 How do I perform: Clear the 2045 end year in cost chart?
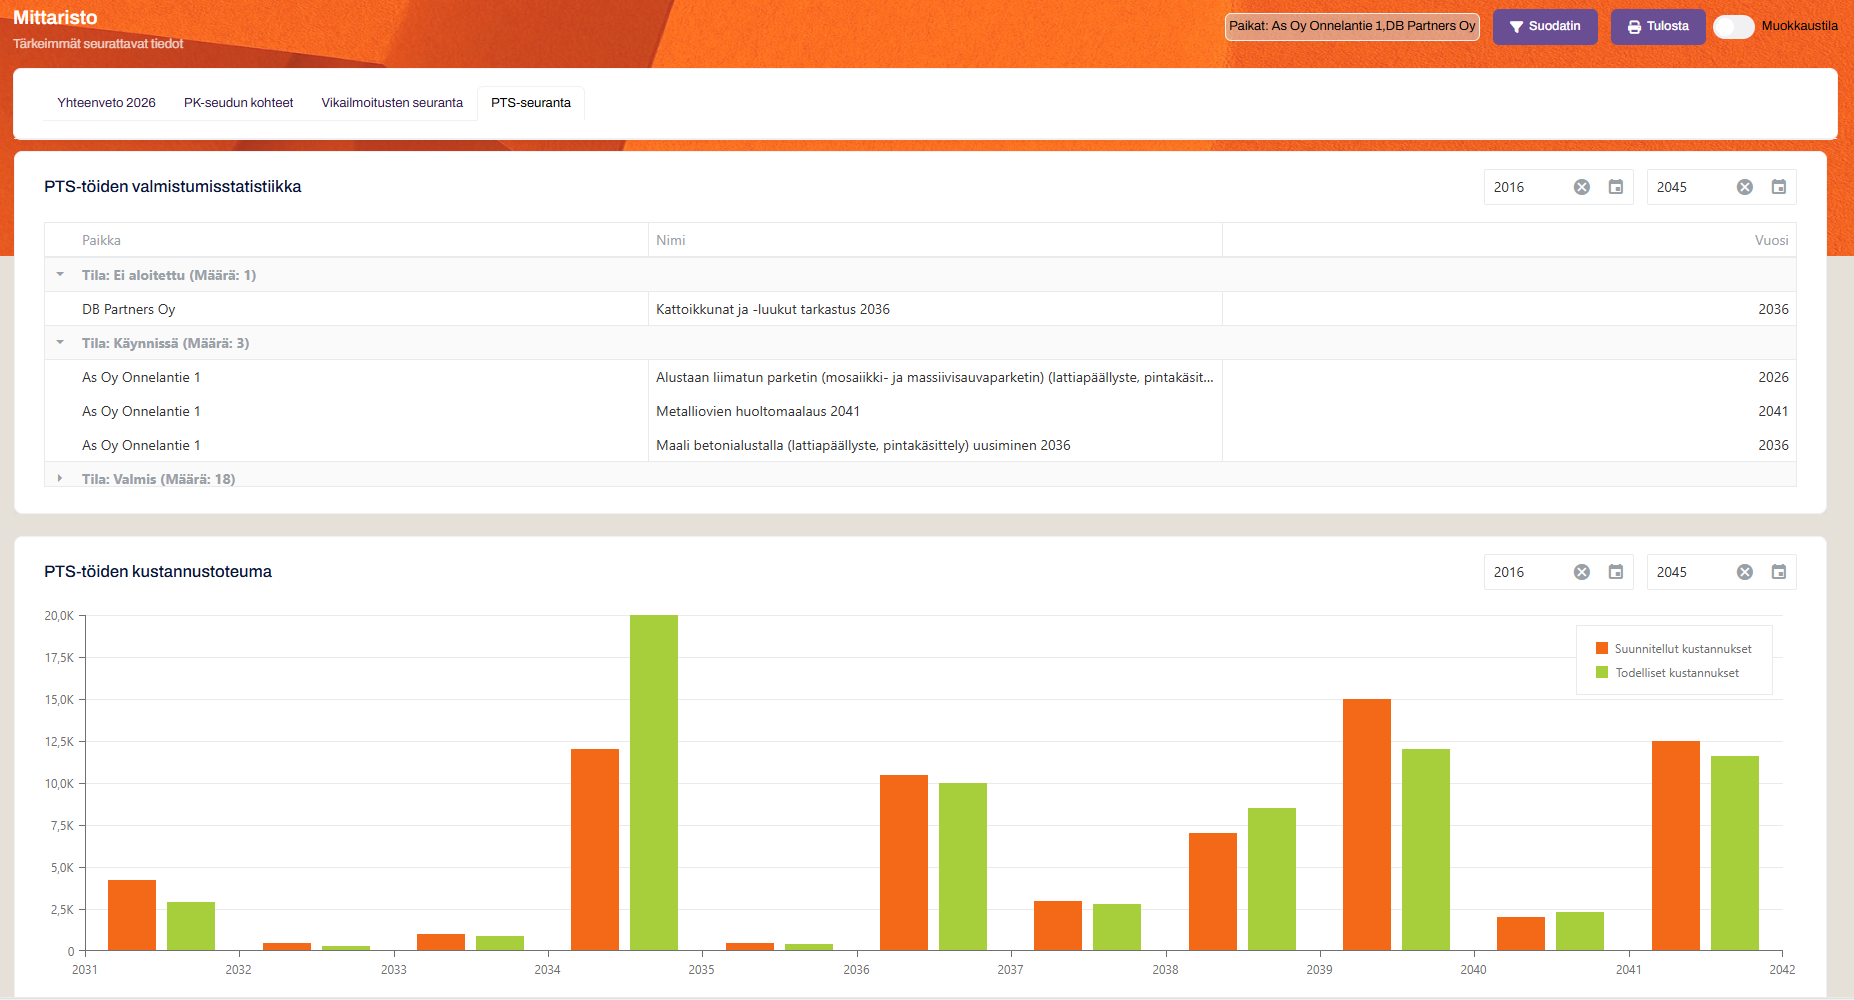[1744, 572]
